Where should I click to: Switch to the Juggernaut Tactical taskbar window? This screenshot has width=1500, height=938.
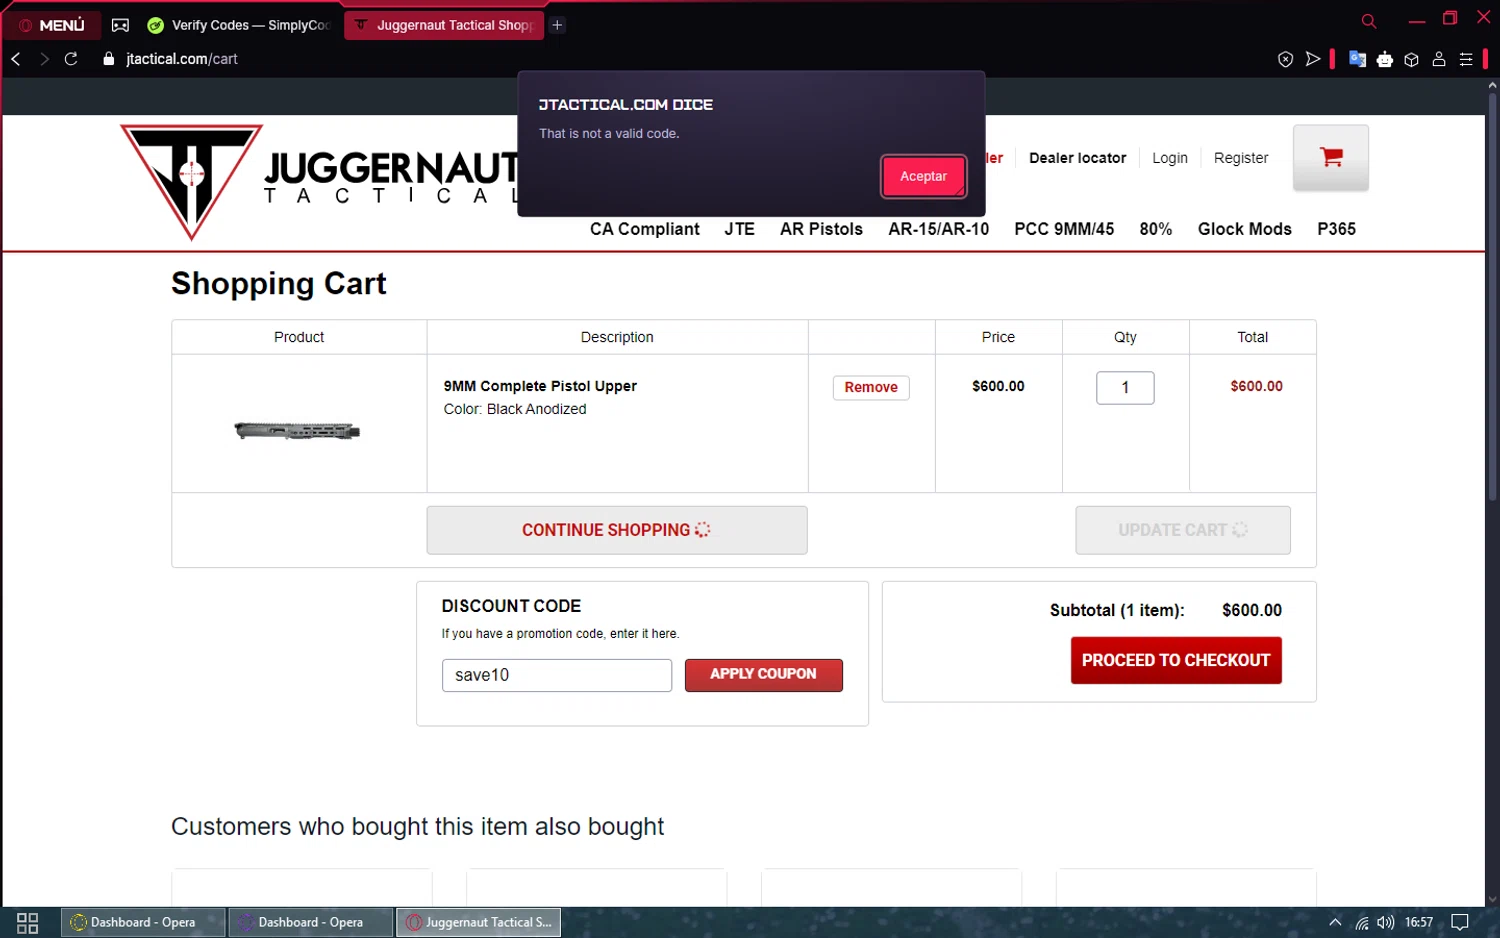point(479,922)
